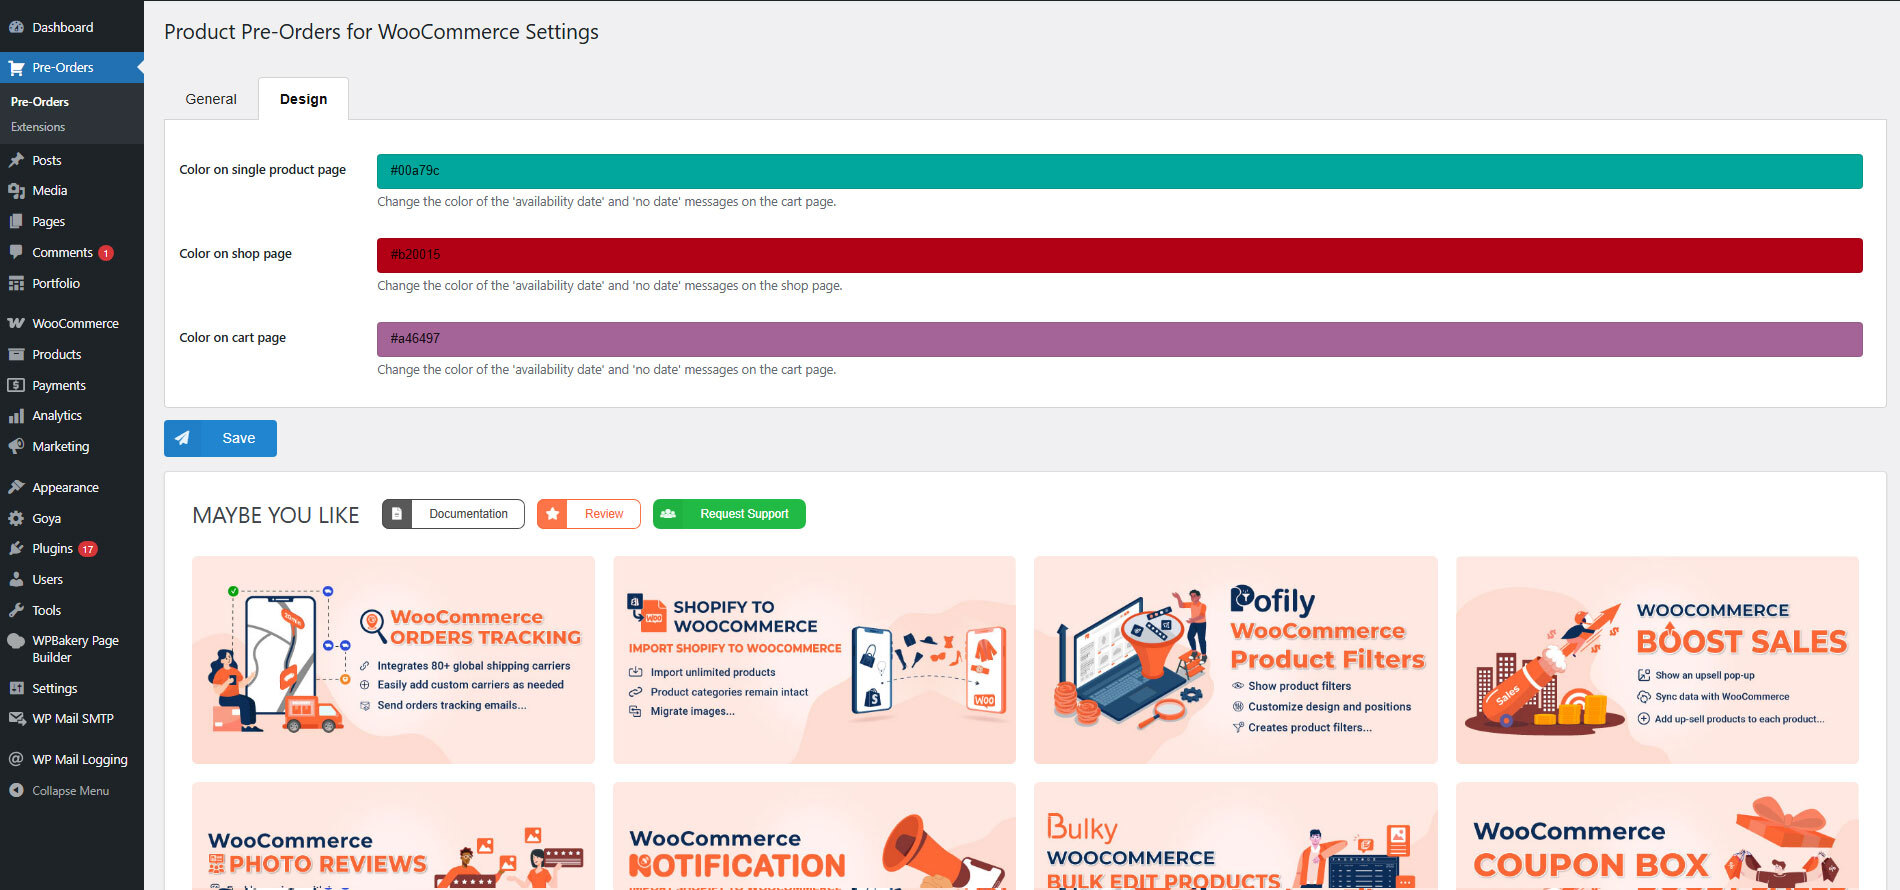Click the WPBakery Page Builder icon
This screenshot has width=1900, height=890.
coord(16,641)
